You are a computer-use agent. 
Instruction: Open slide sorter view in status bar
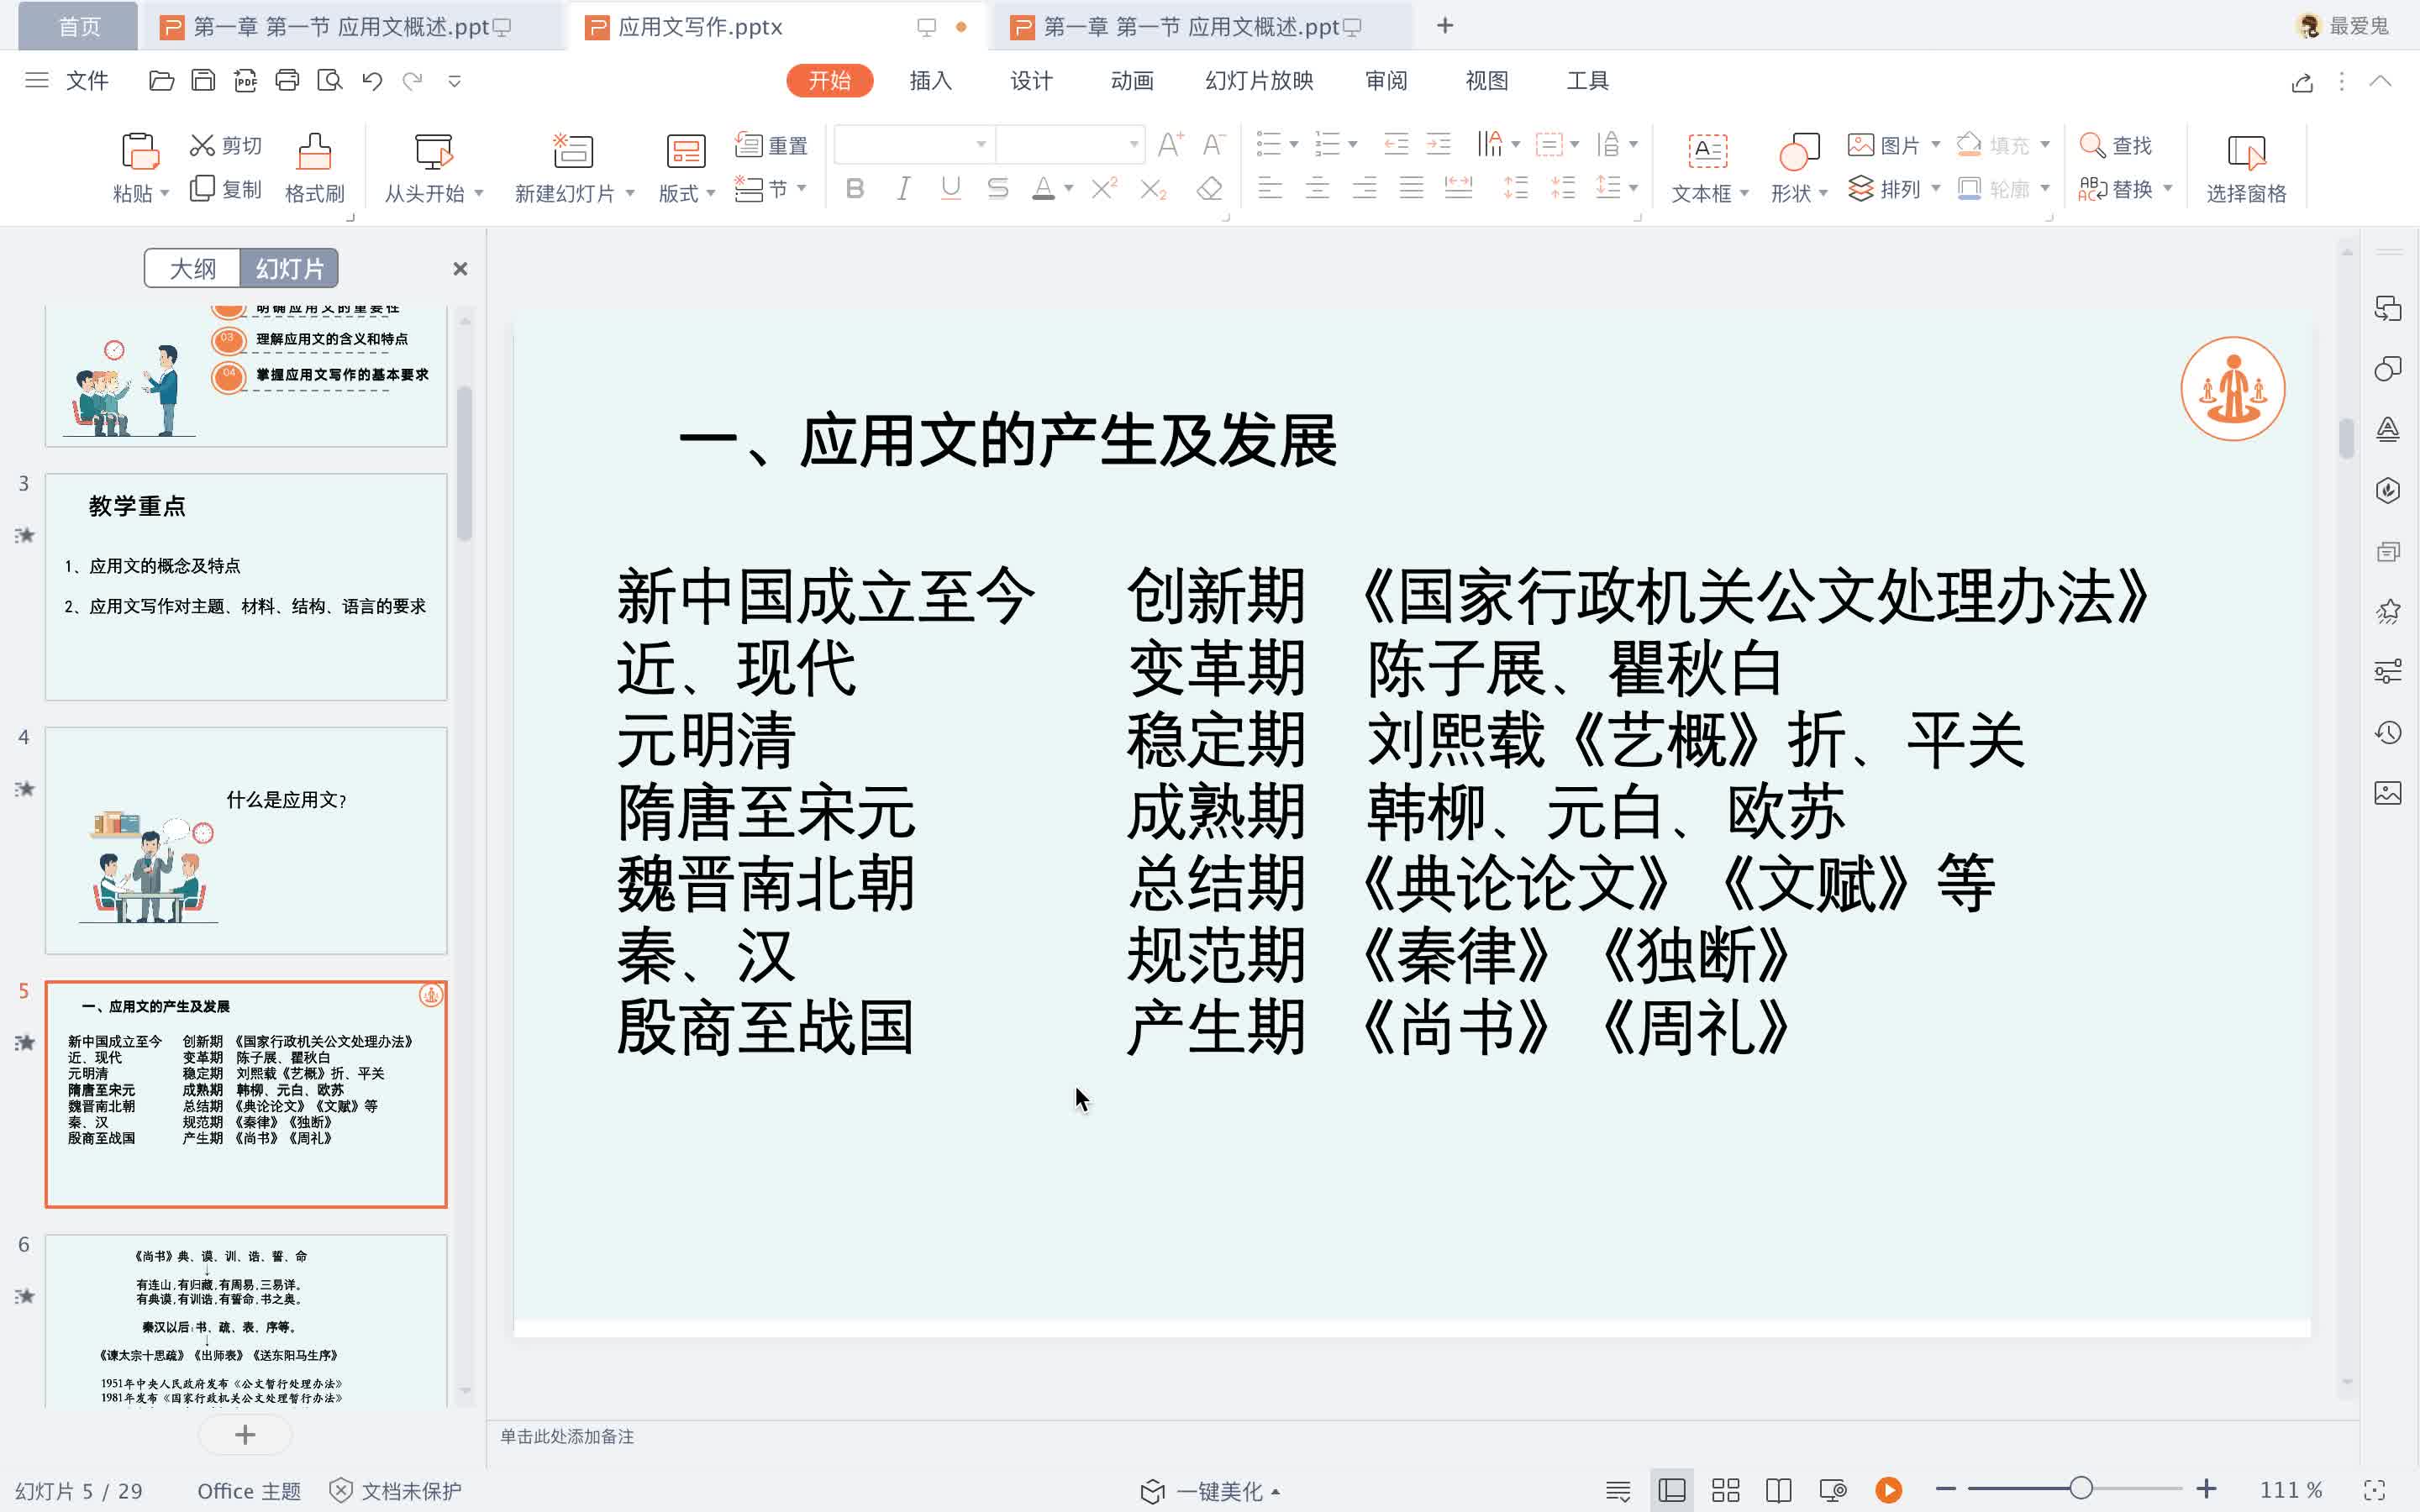pos(1726,1490)
